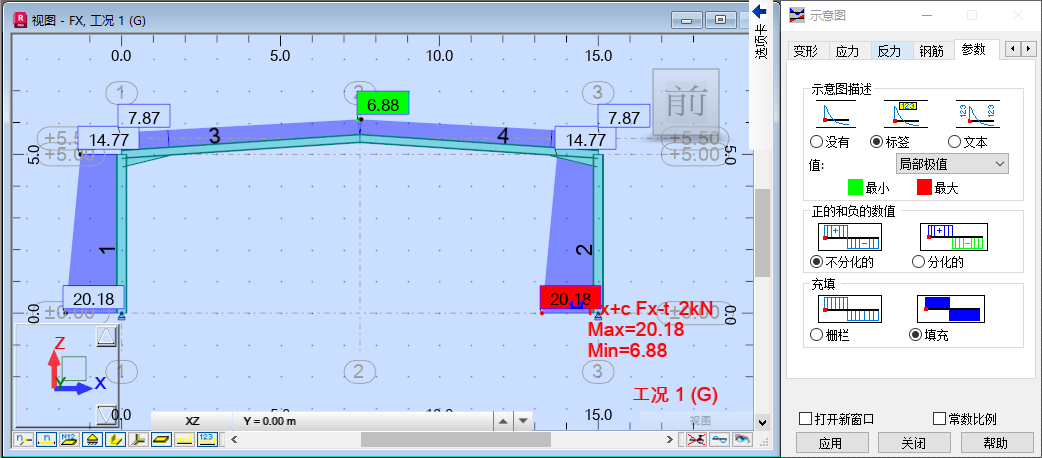Click the green 6.88 minimum label

tap(383, 104)
